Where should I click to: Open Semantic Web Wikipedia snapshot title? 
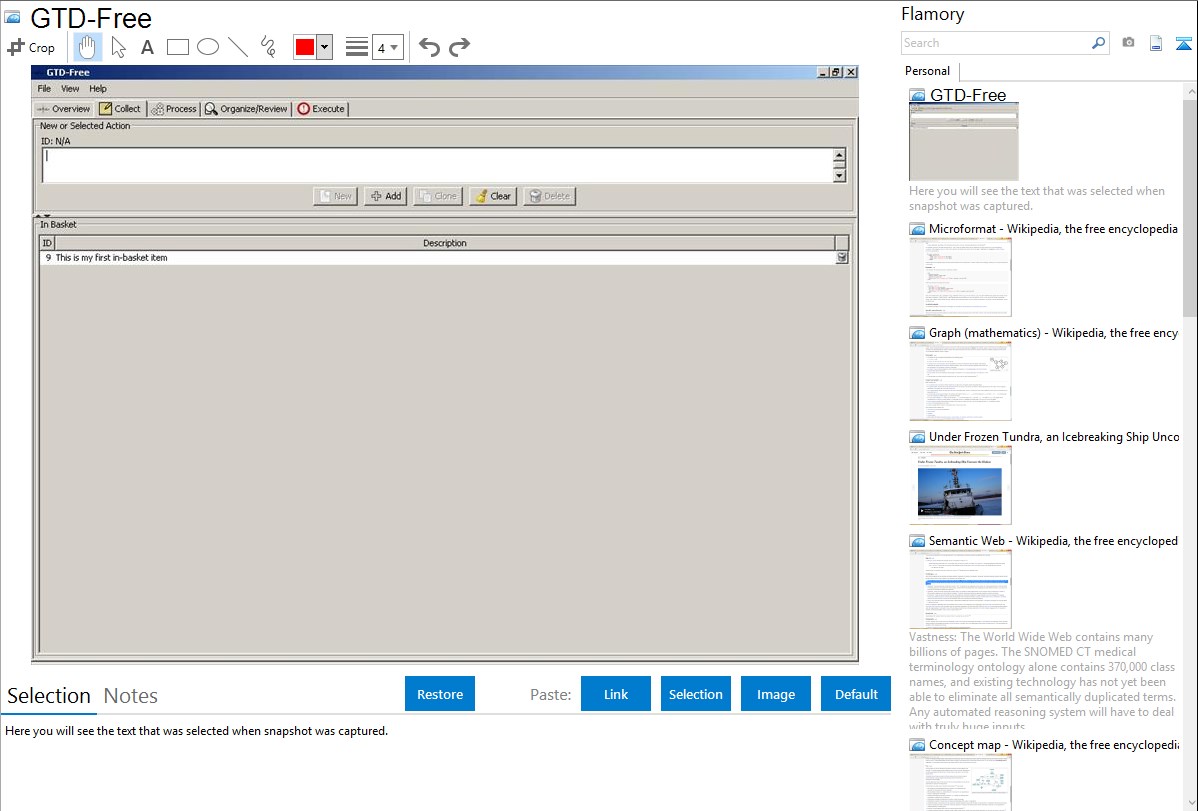tap(1053, 540)
